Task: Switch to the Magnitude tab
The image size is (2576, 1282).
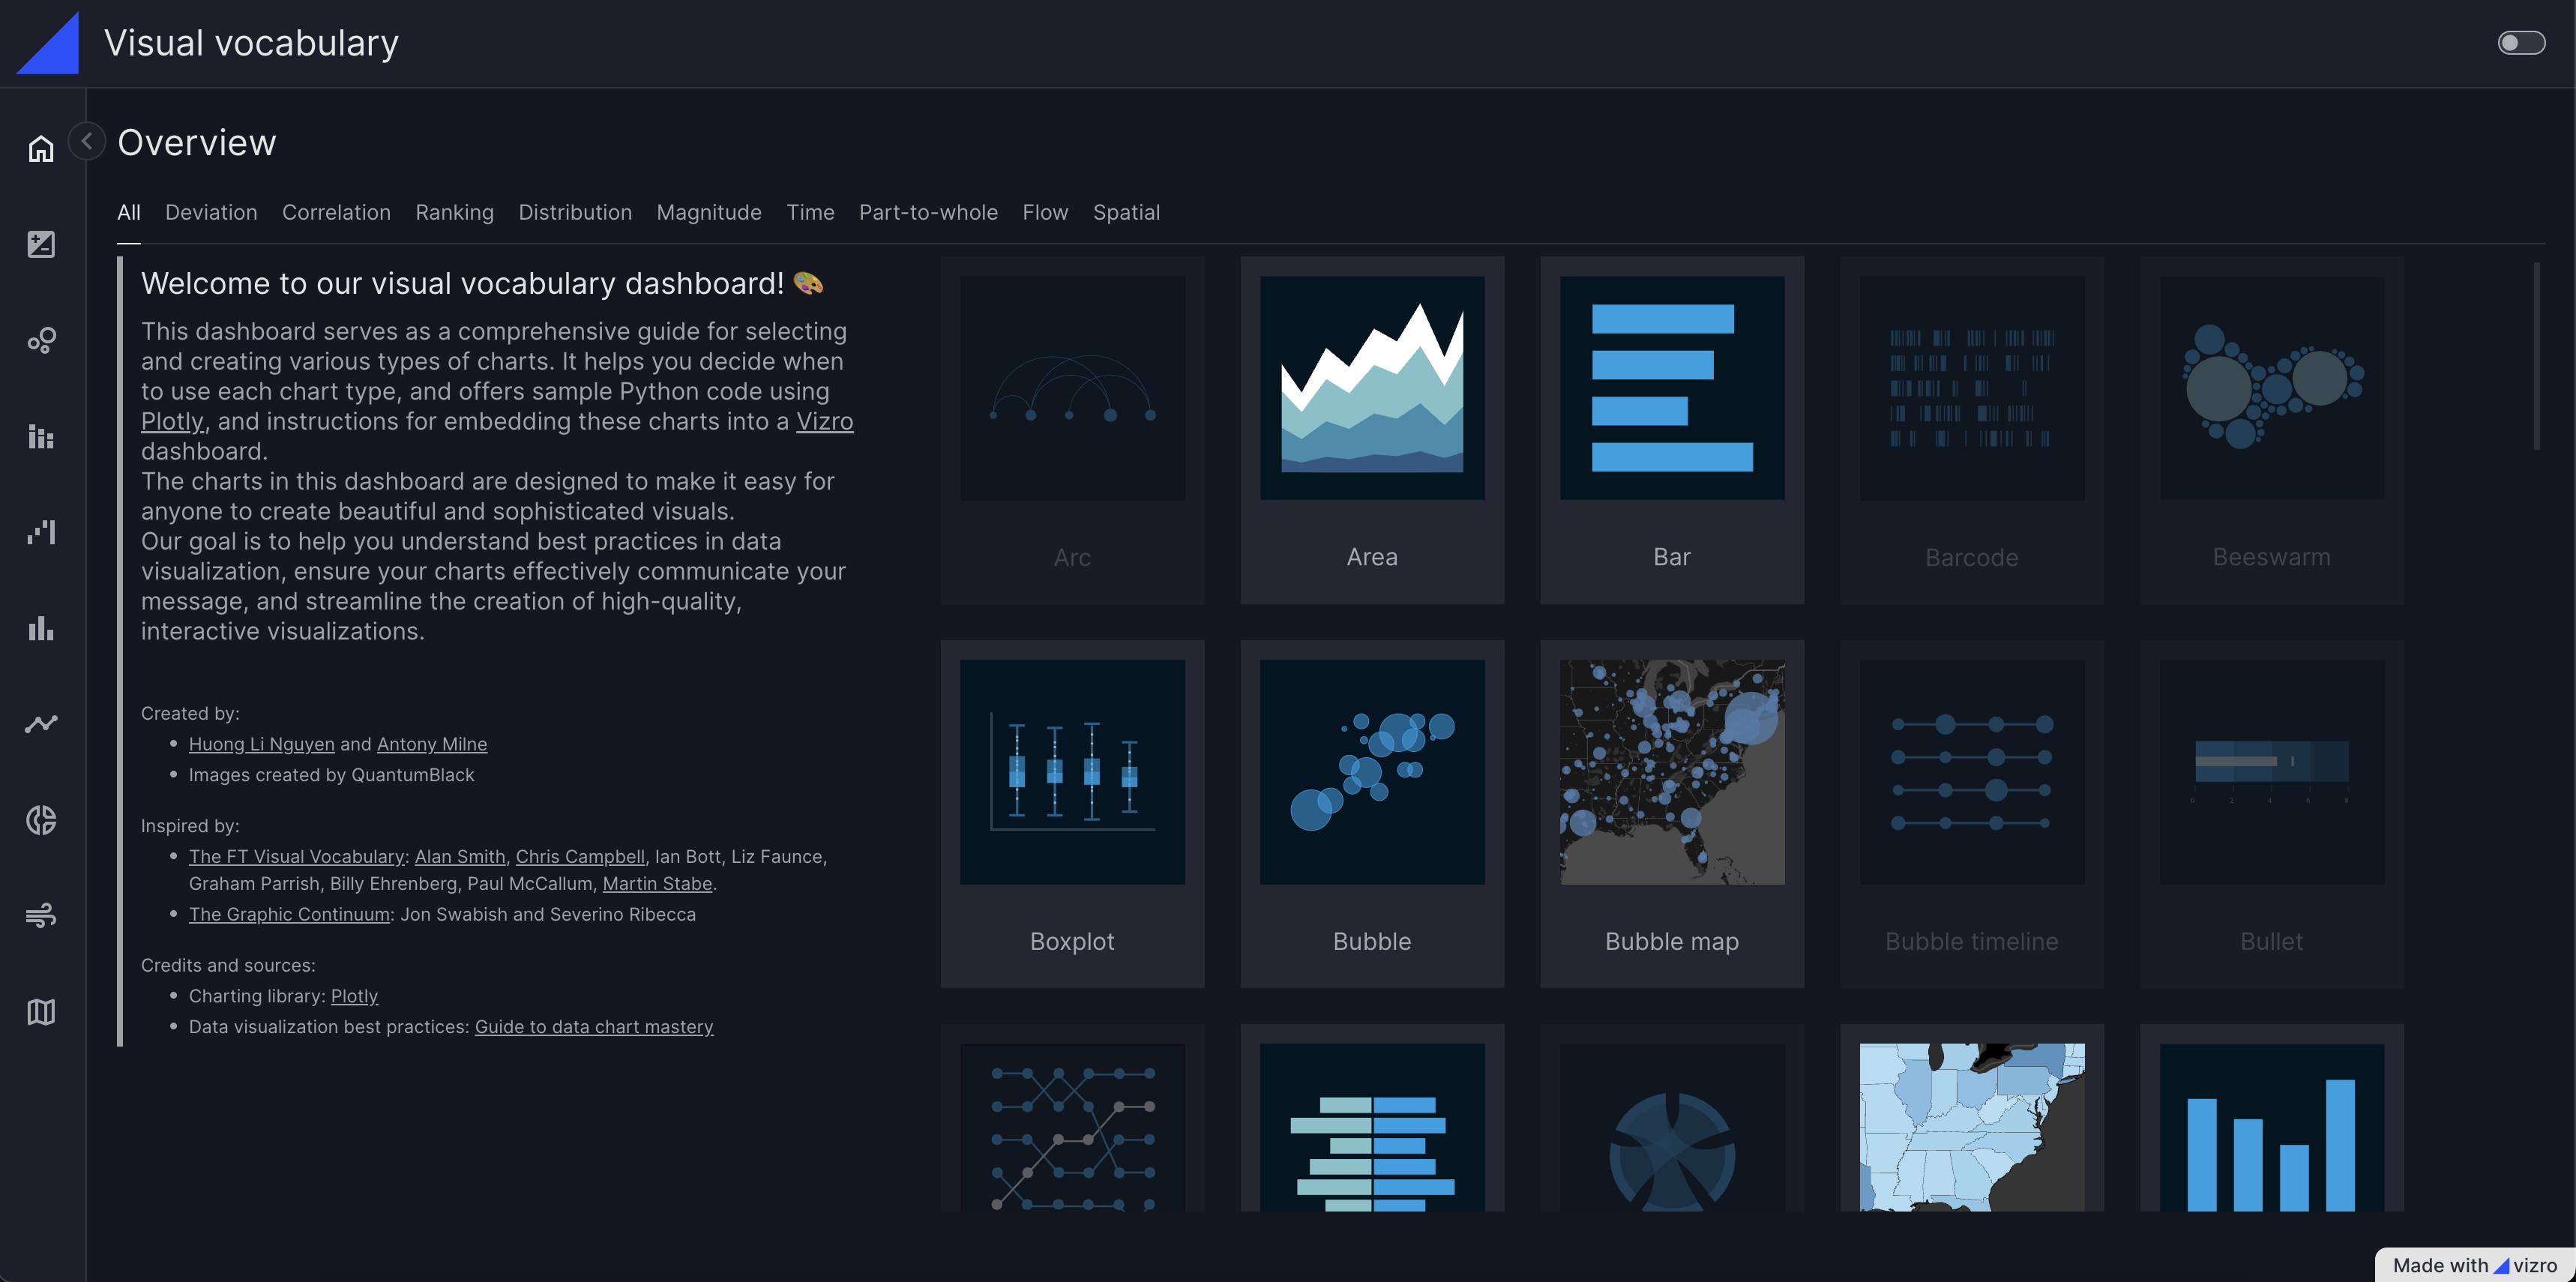Action: (x=709, y=212)
